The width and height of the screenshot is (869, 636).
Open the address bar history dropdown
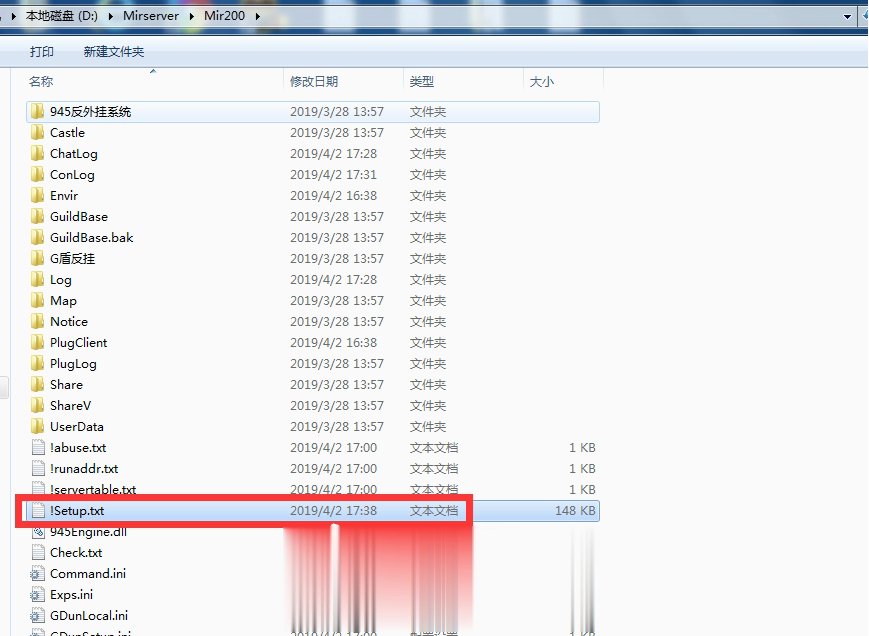pyautogui.click(x=847, y=17)
